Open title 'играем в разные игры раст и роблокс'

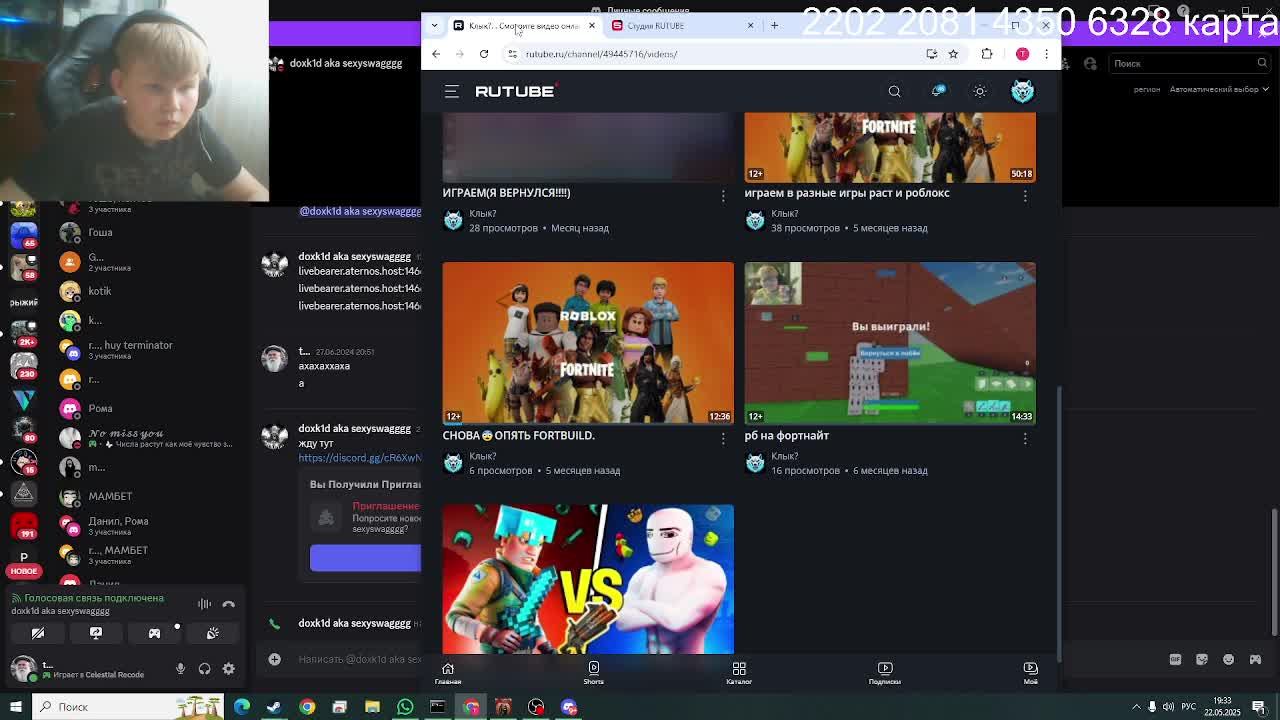(847, 193)
